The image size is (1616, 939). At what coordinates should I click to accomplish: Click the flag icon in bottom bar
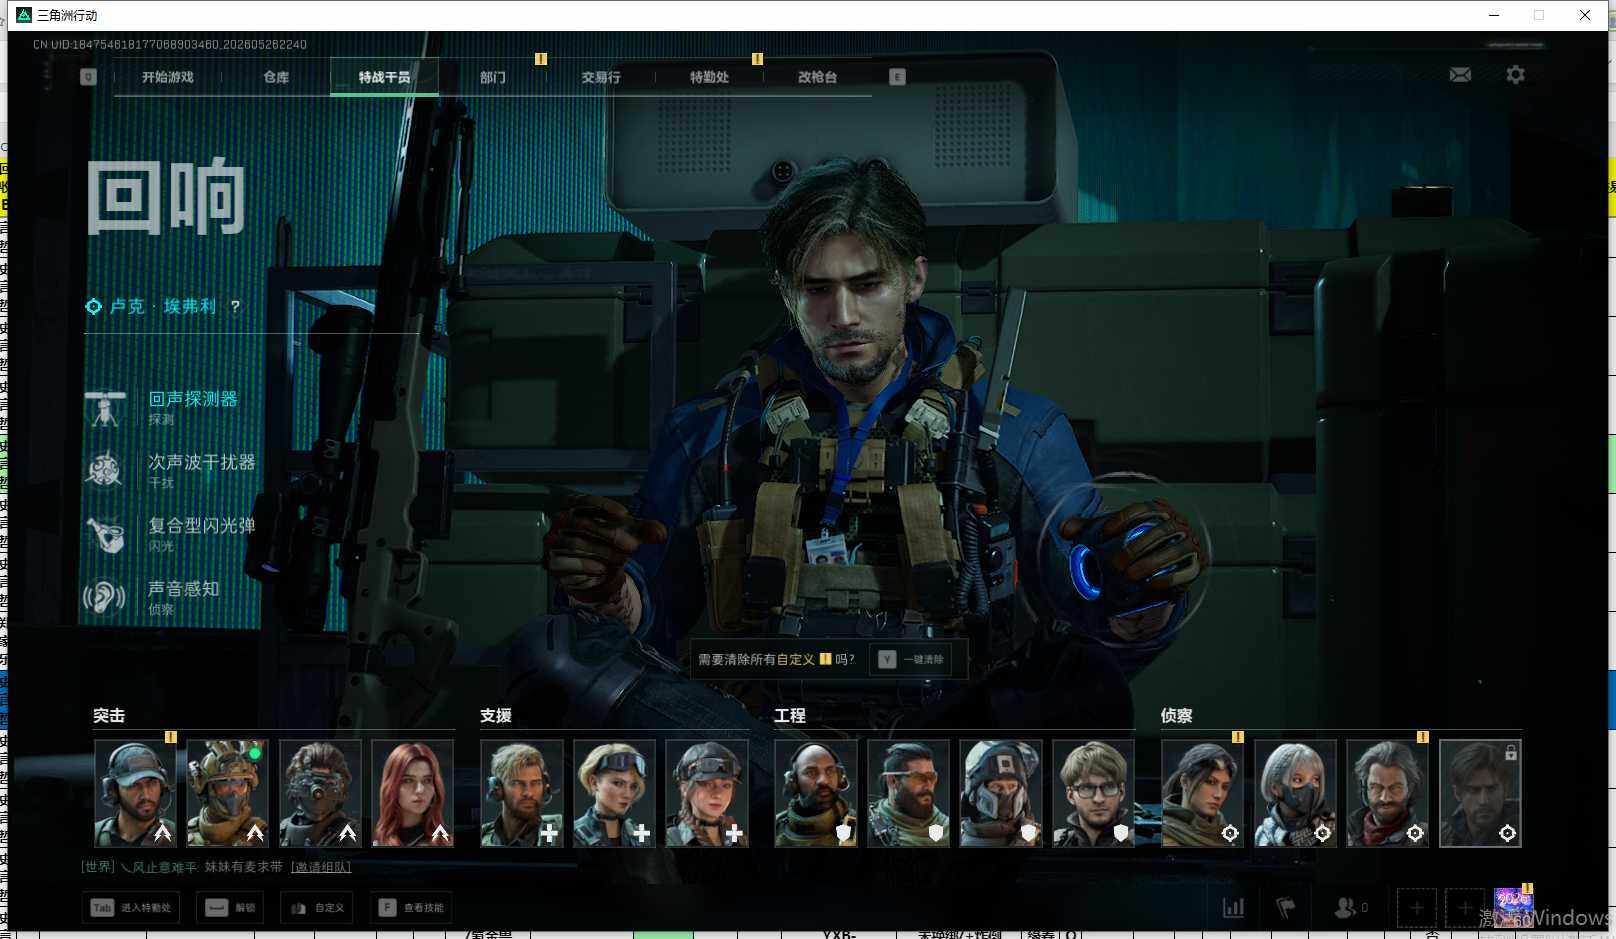(1286, 908)
